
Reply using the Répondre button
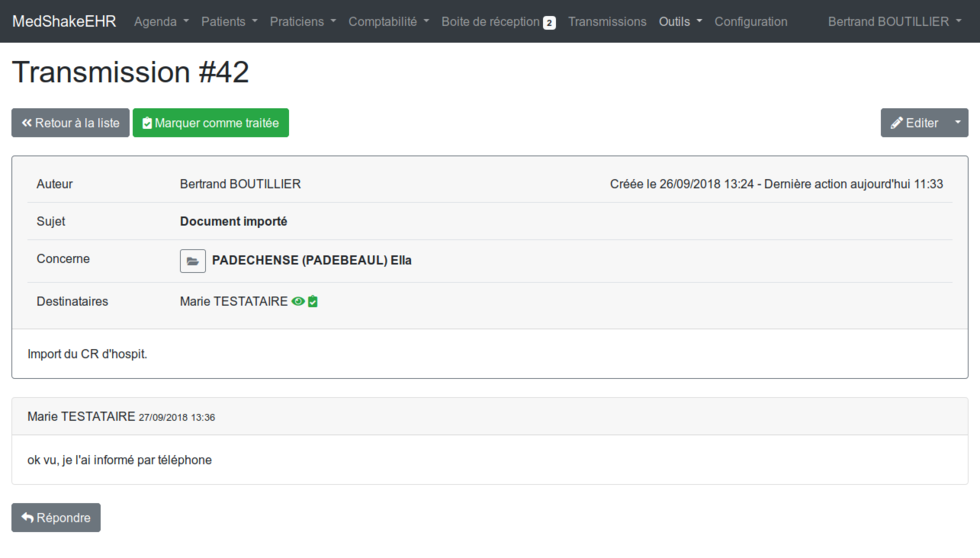click(x=56, y=518)
